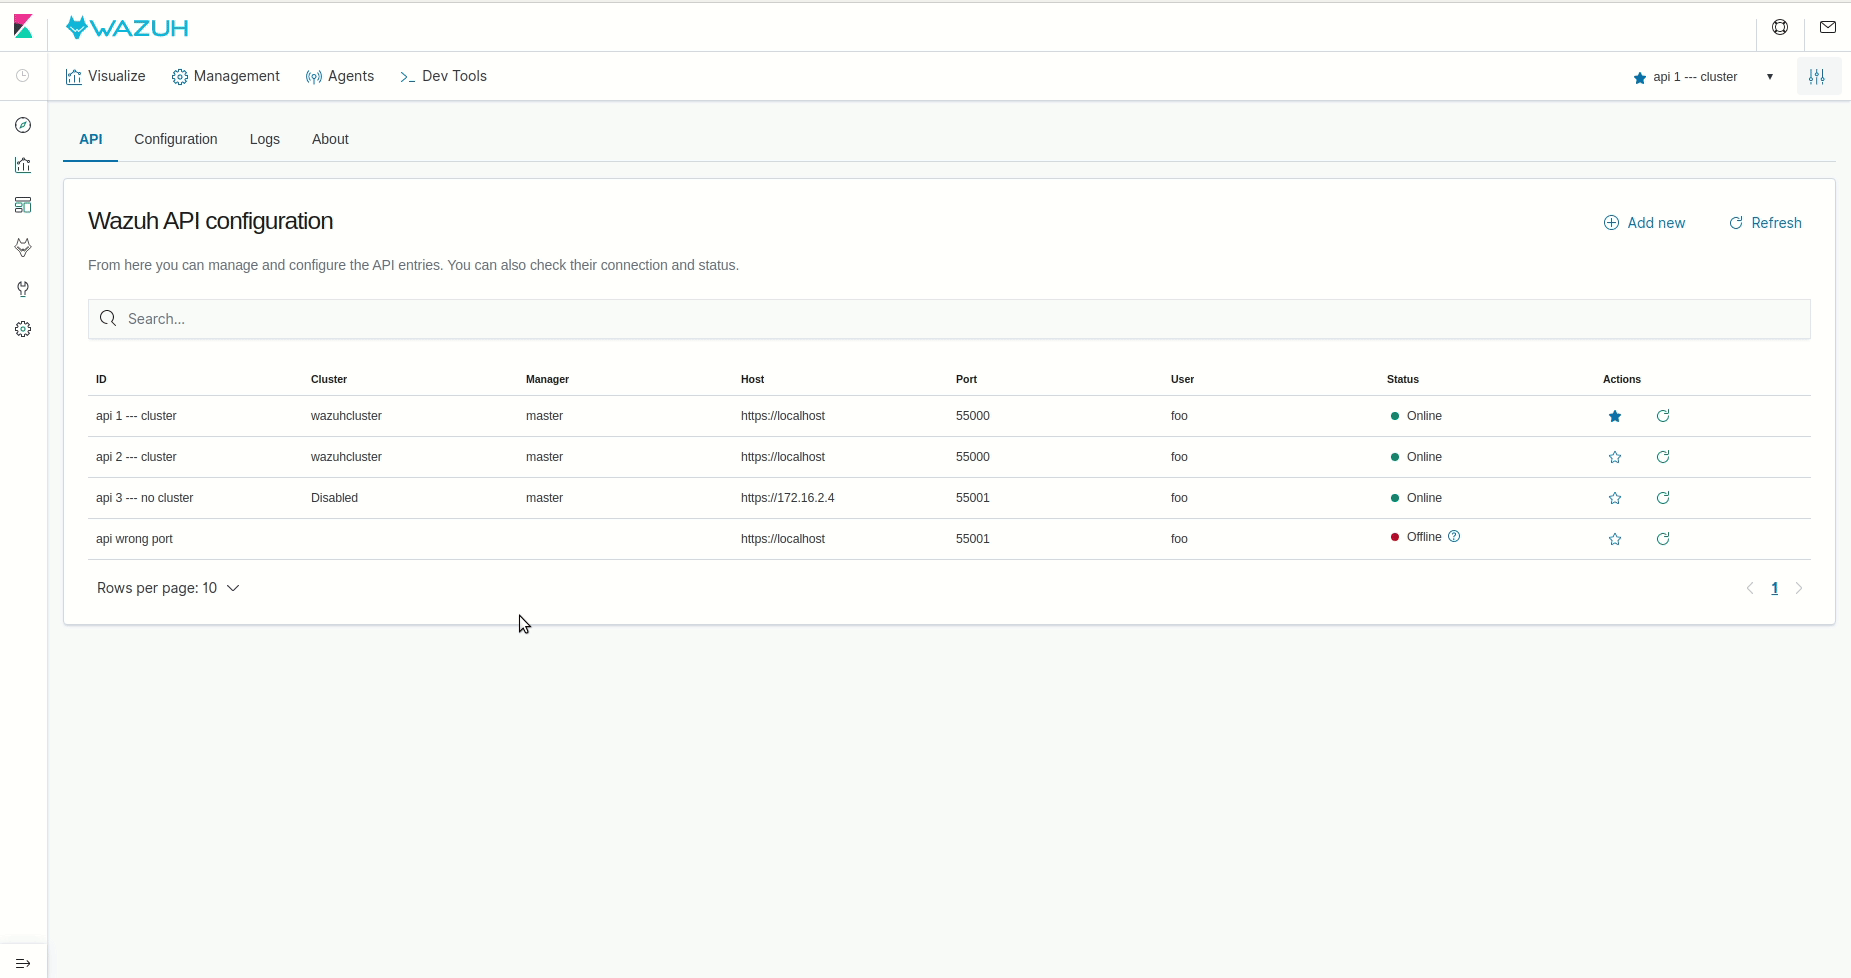Image resolution: width=1851 pixels, height=978 pixels.
Task: Unstar the api 1 cluster default API
Action: 1615,416
